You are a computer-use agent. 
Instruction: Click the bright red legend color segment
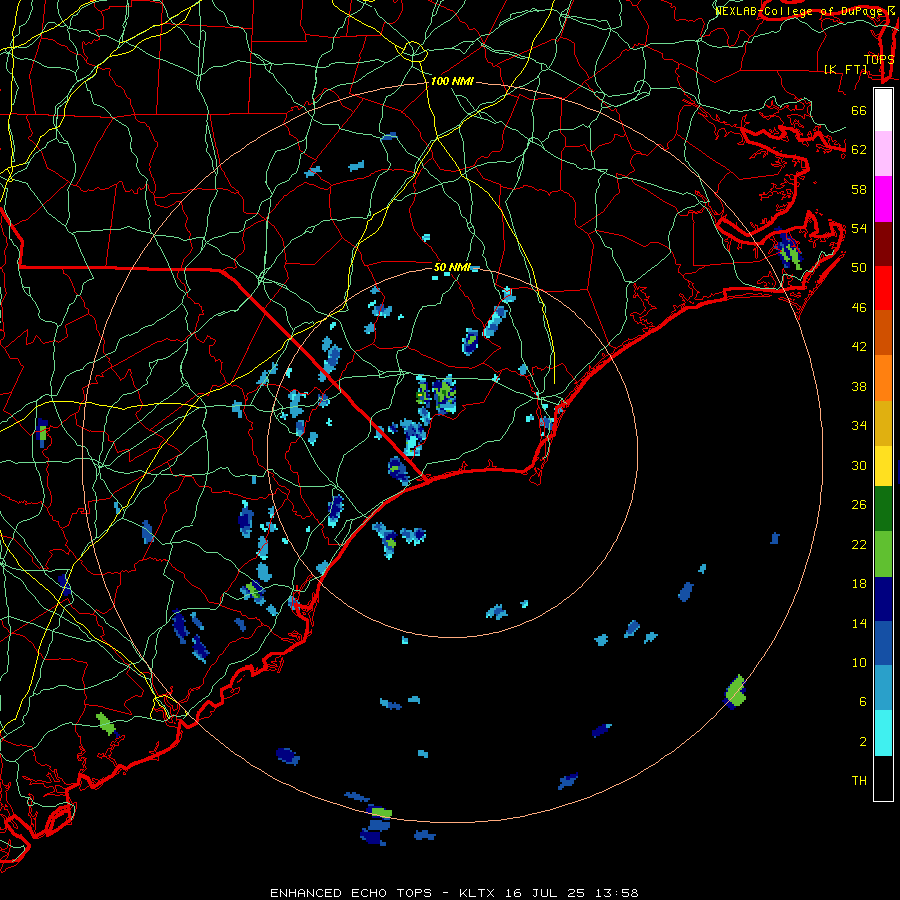pyautogui.click(x=883, y=288)
